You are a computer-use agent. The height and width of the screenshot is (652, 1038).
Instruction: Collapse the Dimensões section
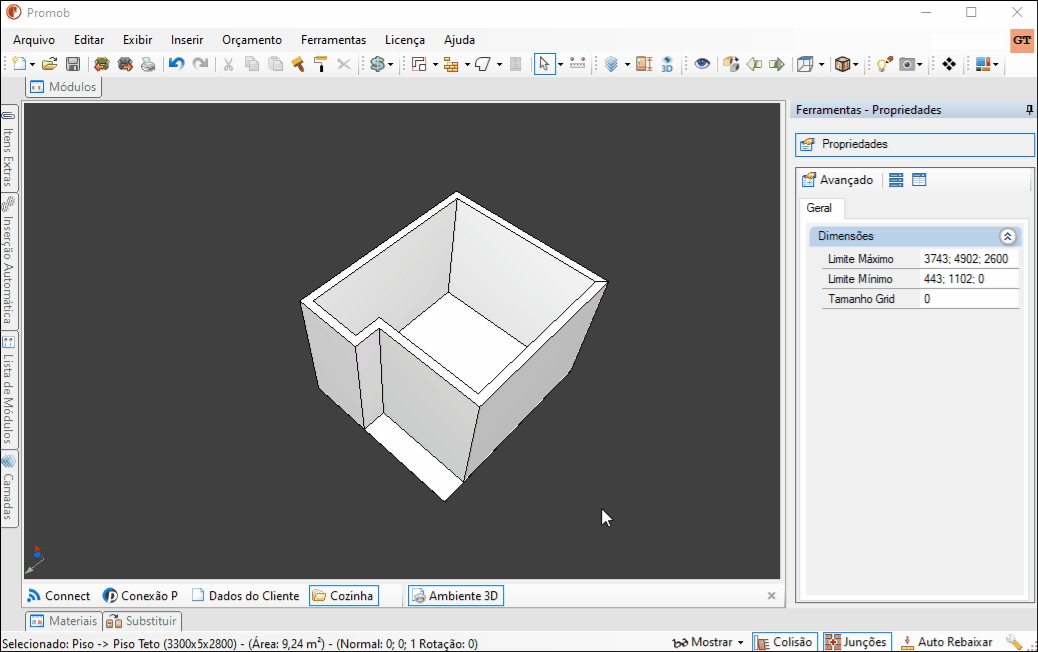tap(1008, 236)
